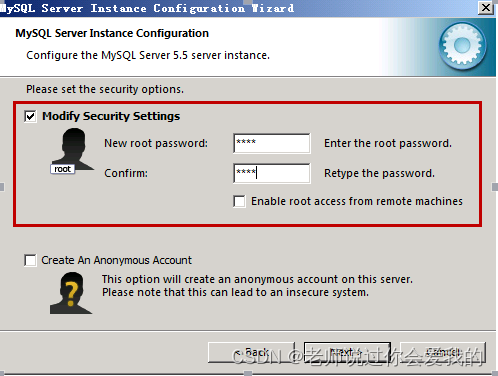Image resolution: width=498 pixels, height=376 pixels.
Task: Click MySQL Server Instance Configuration heading
Action: pos(112,33)
